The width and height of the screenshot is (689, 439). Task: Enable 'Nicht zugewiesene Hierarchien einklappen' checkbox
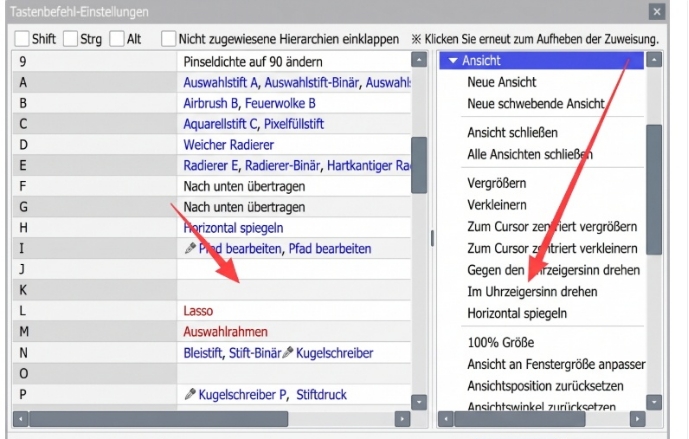(x=168, y=38)
